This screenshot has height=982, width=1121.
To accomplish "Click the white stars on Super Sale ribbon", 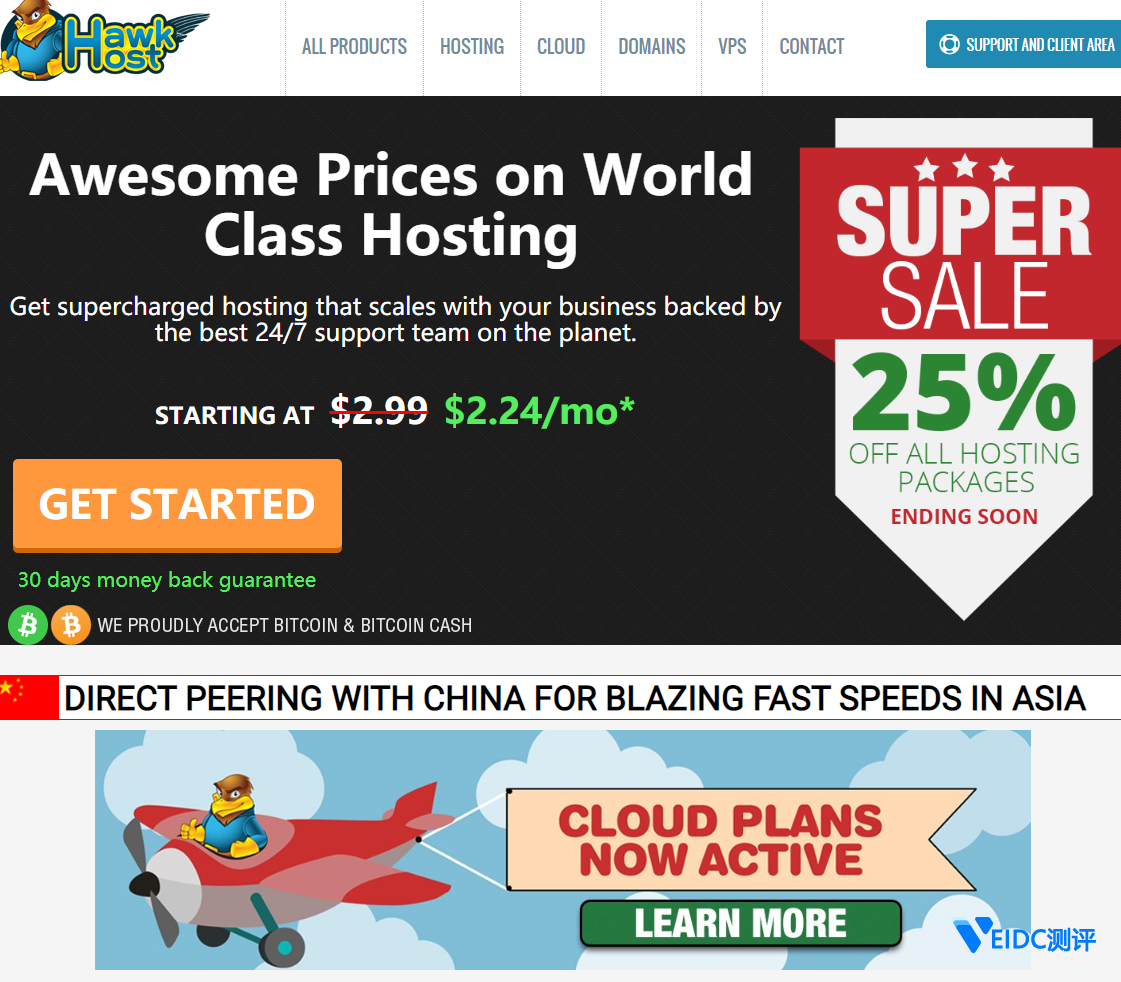I will tap(964, 169).
